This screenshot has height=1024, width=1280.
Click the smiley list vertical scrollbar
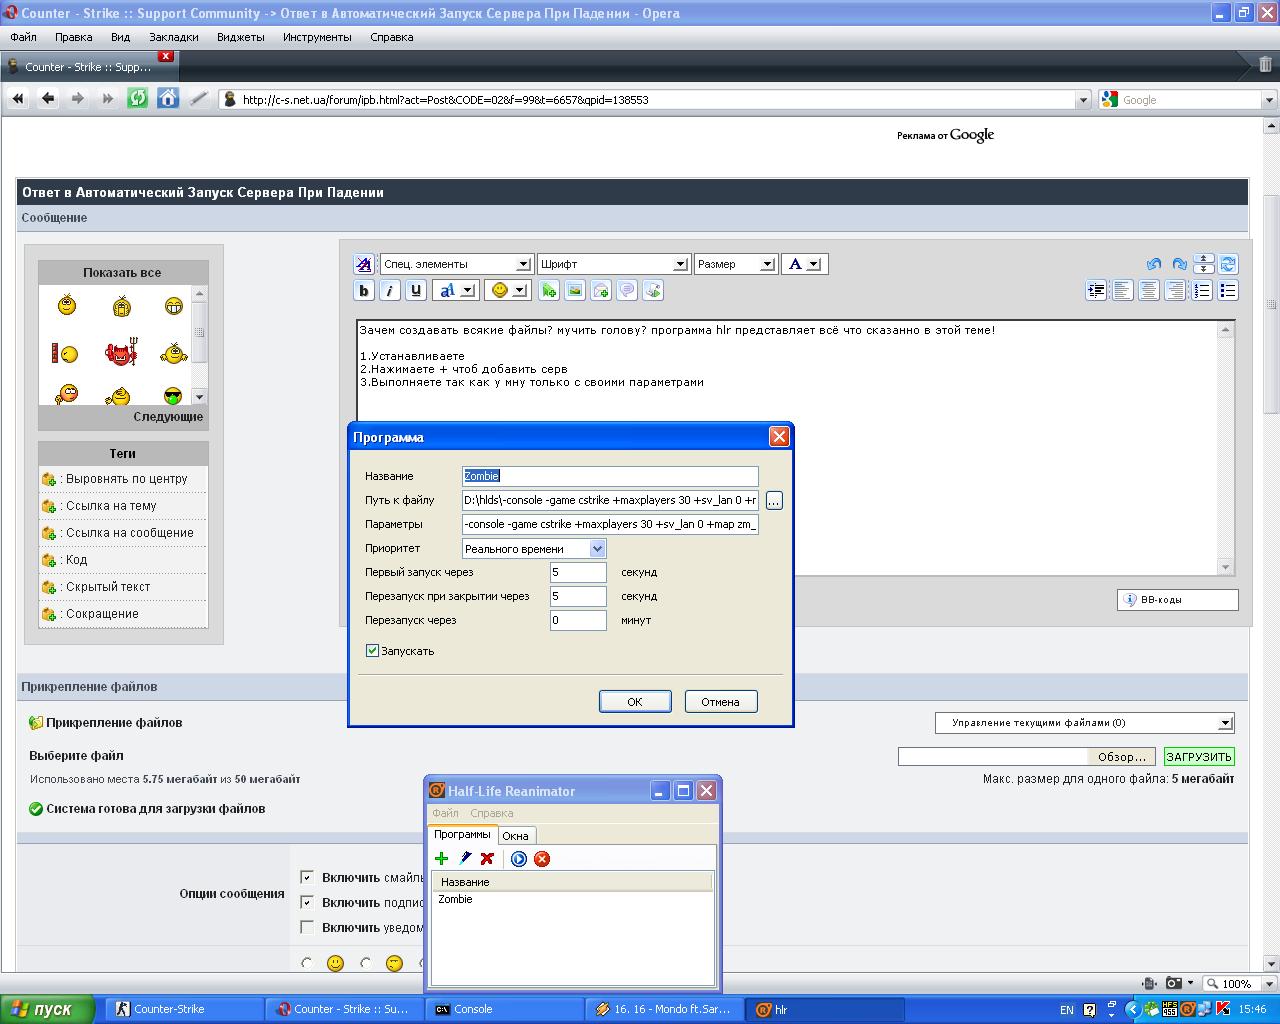pos(199,345)
